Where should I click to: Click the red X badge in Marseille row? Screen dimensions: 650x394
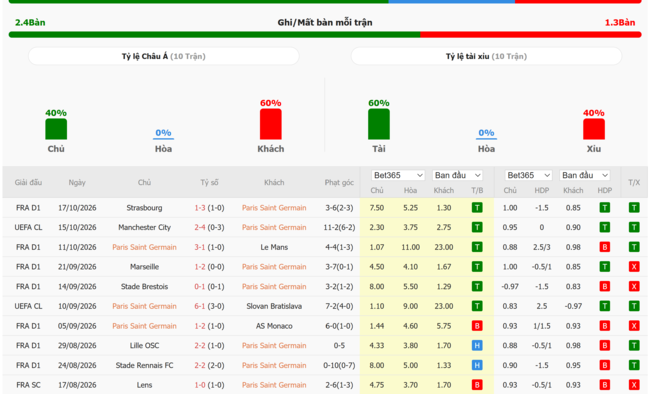(634, 267)
